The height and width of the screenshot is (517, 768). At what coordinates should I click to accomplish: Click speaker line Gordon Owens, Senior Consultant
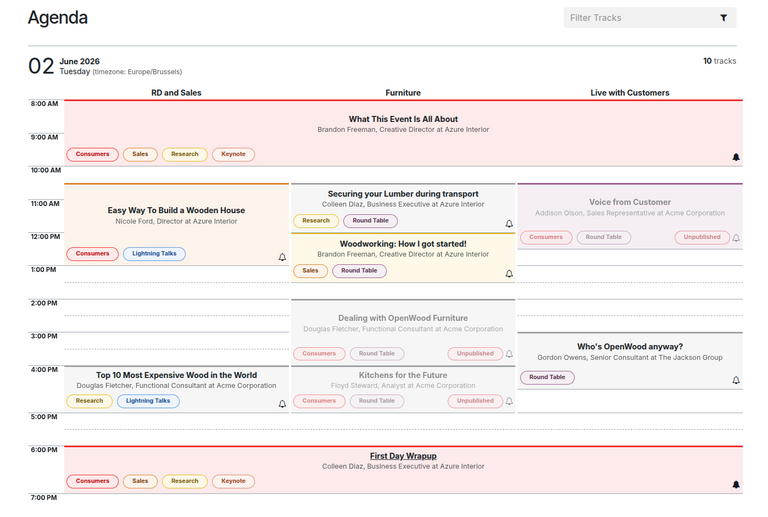630,357
